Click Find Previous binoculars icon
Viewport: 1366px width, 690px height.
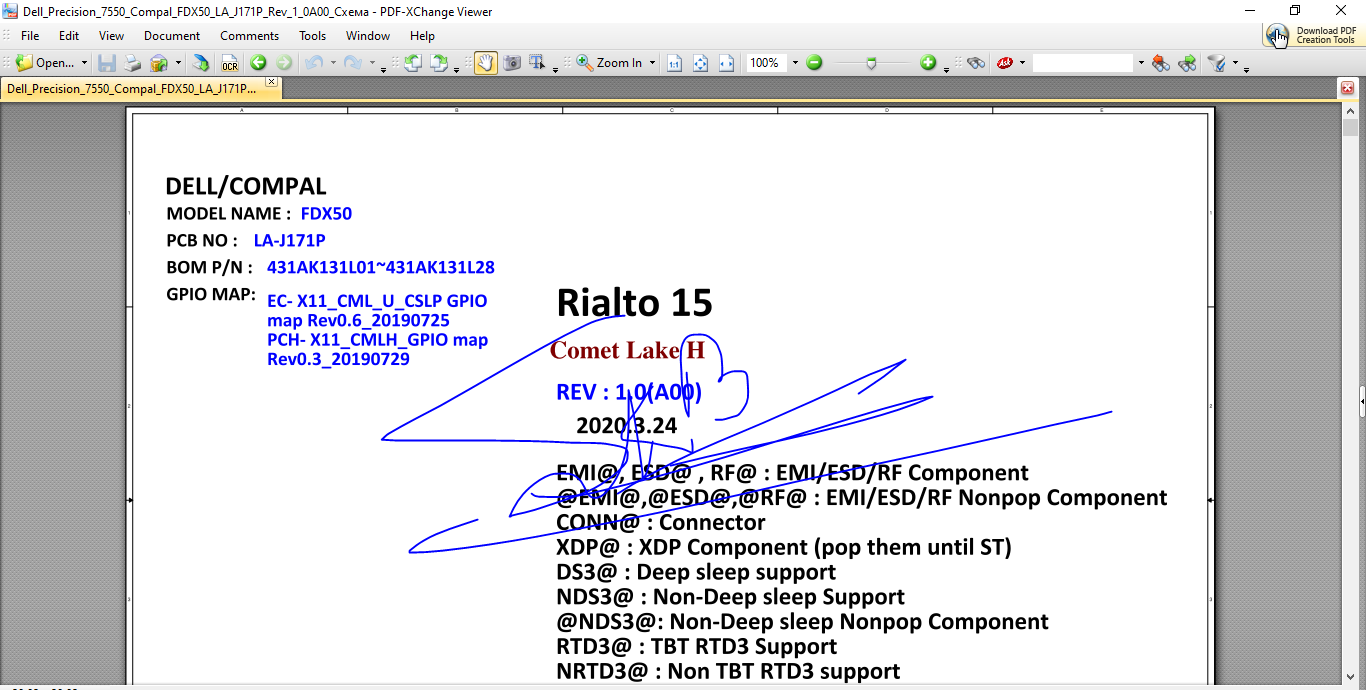coord(1160,63)
